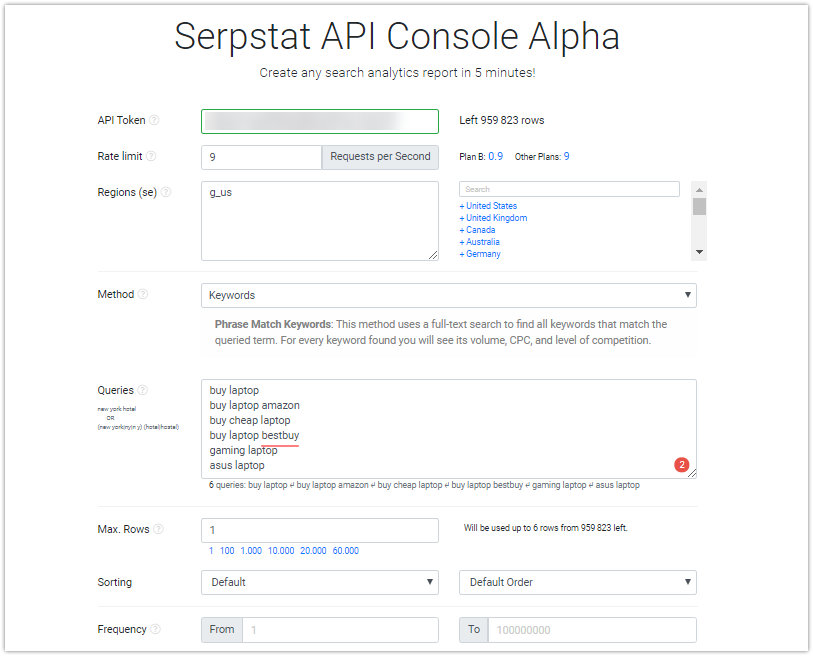Screen dimensions: 813x656
Task: Set rate to Other Plans value 9
Action: click(567, 156)
